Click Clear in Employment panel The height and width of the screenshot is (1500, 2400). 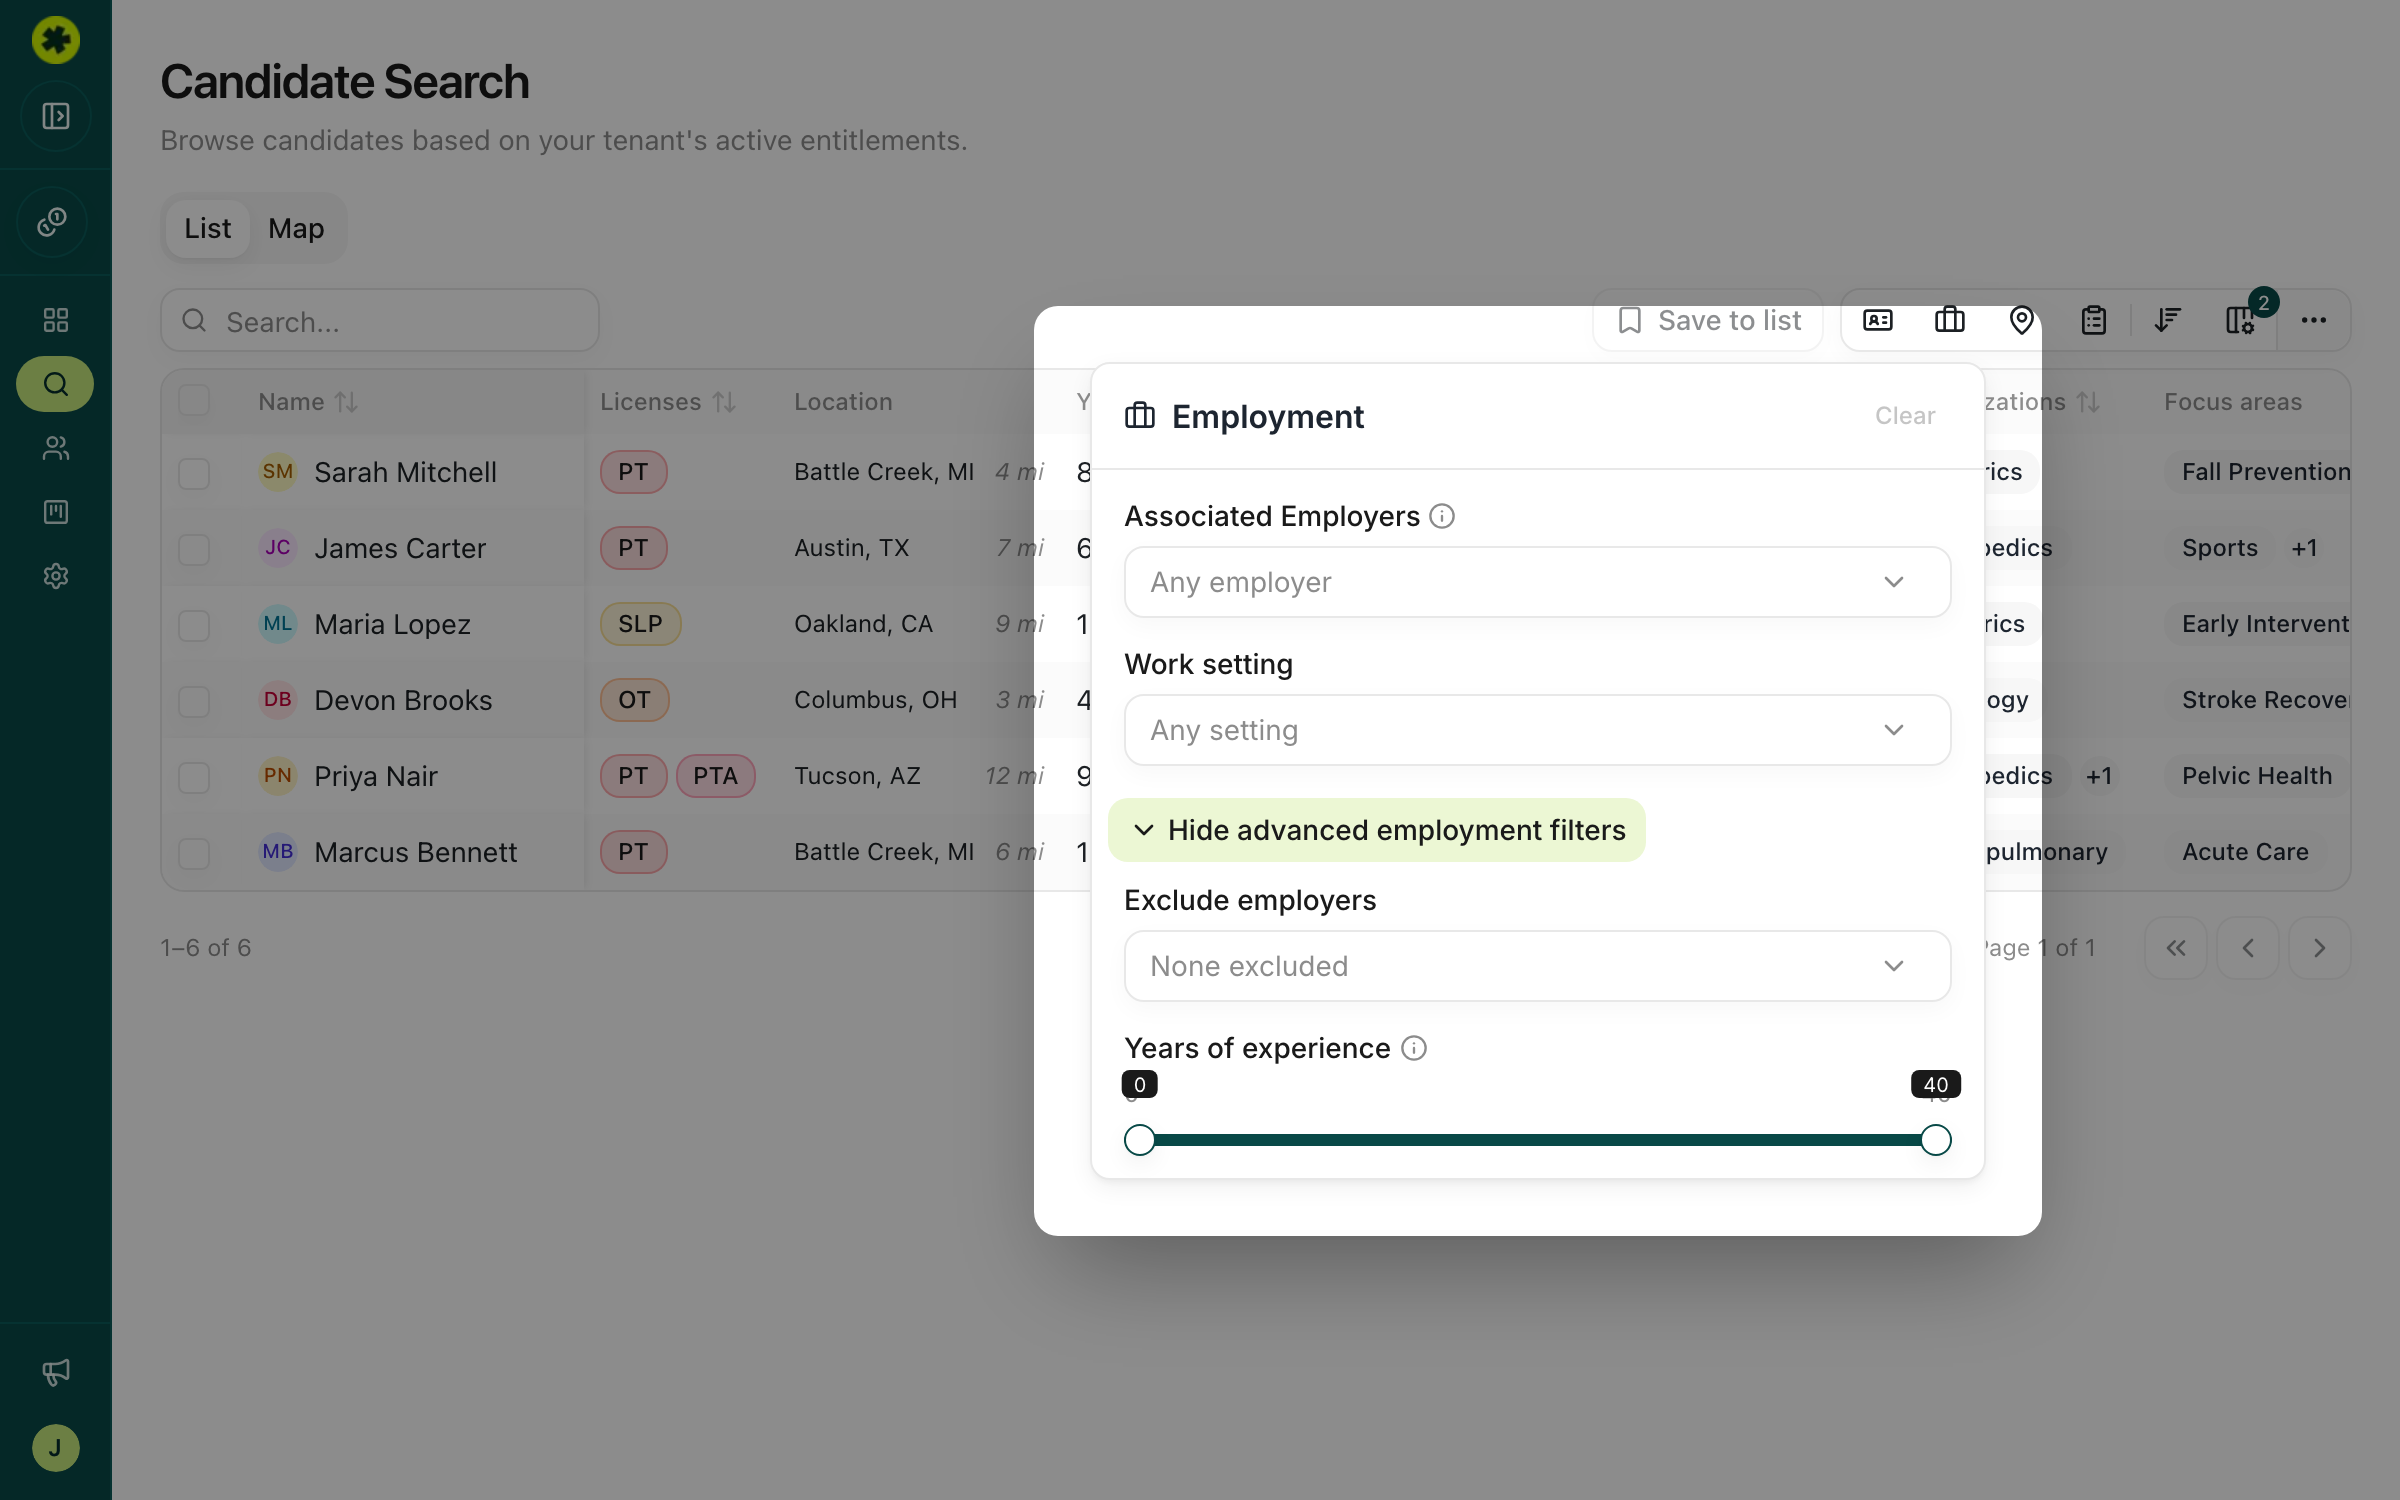[x=1905, y=416]
